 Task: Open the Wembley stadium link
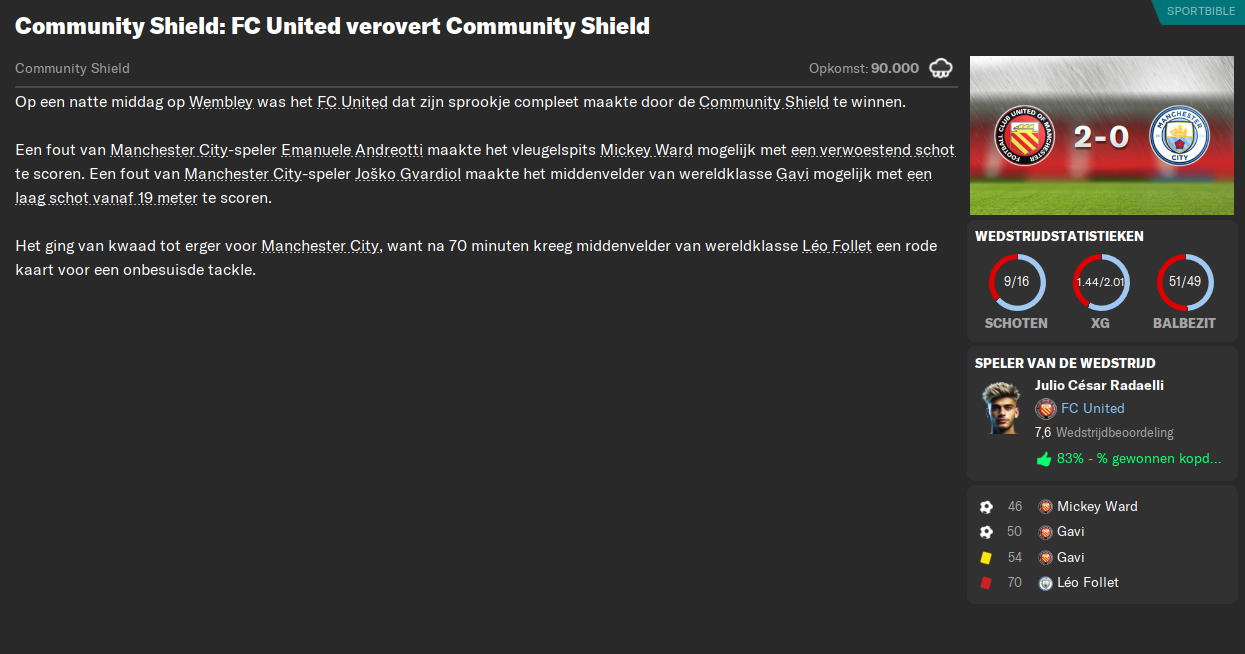pyautogui.click(x=222, y=102)
